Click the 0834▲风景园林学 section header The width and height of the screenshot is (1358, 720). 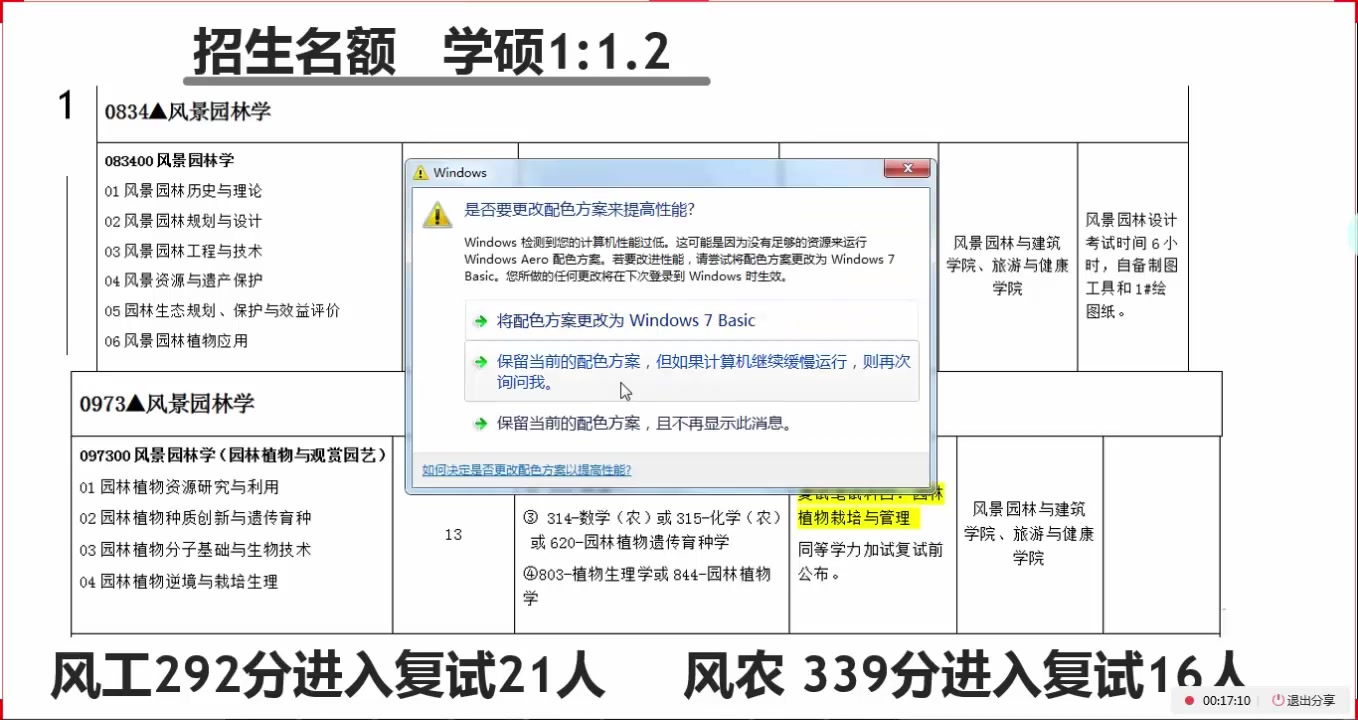click(x=188, y=111)
